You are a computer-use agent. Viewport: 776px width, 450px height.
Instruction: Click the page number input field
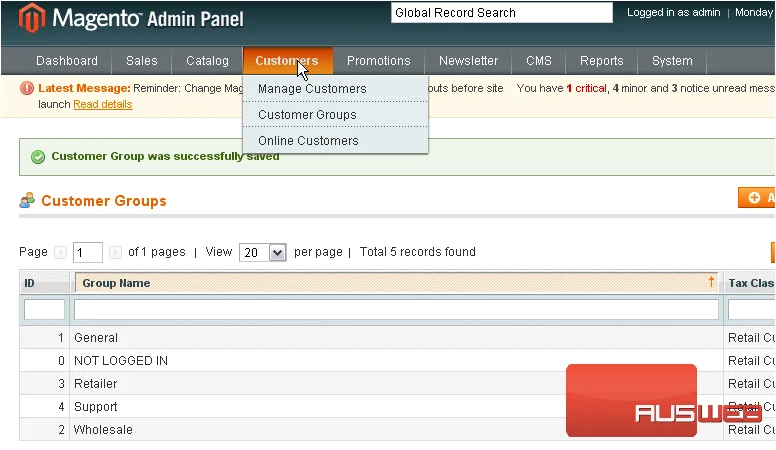pyautogui.click(x=88, y=252)
